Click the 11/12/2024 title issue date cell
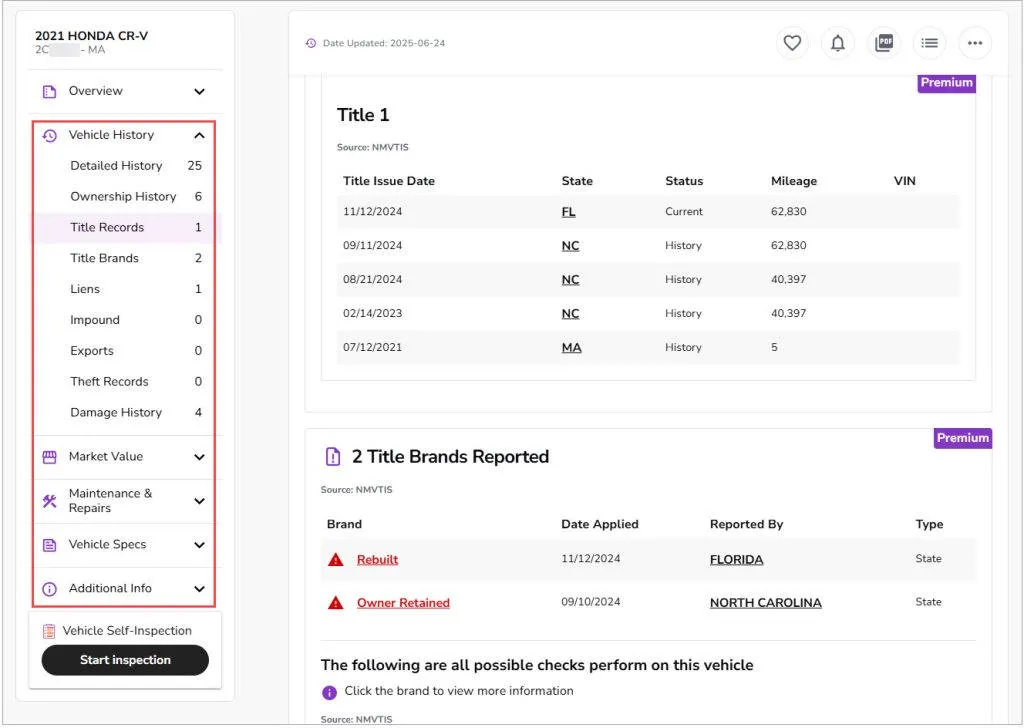Screen dimensions: 1024x728 (x=372, y=212)
